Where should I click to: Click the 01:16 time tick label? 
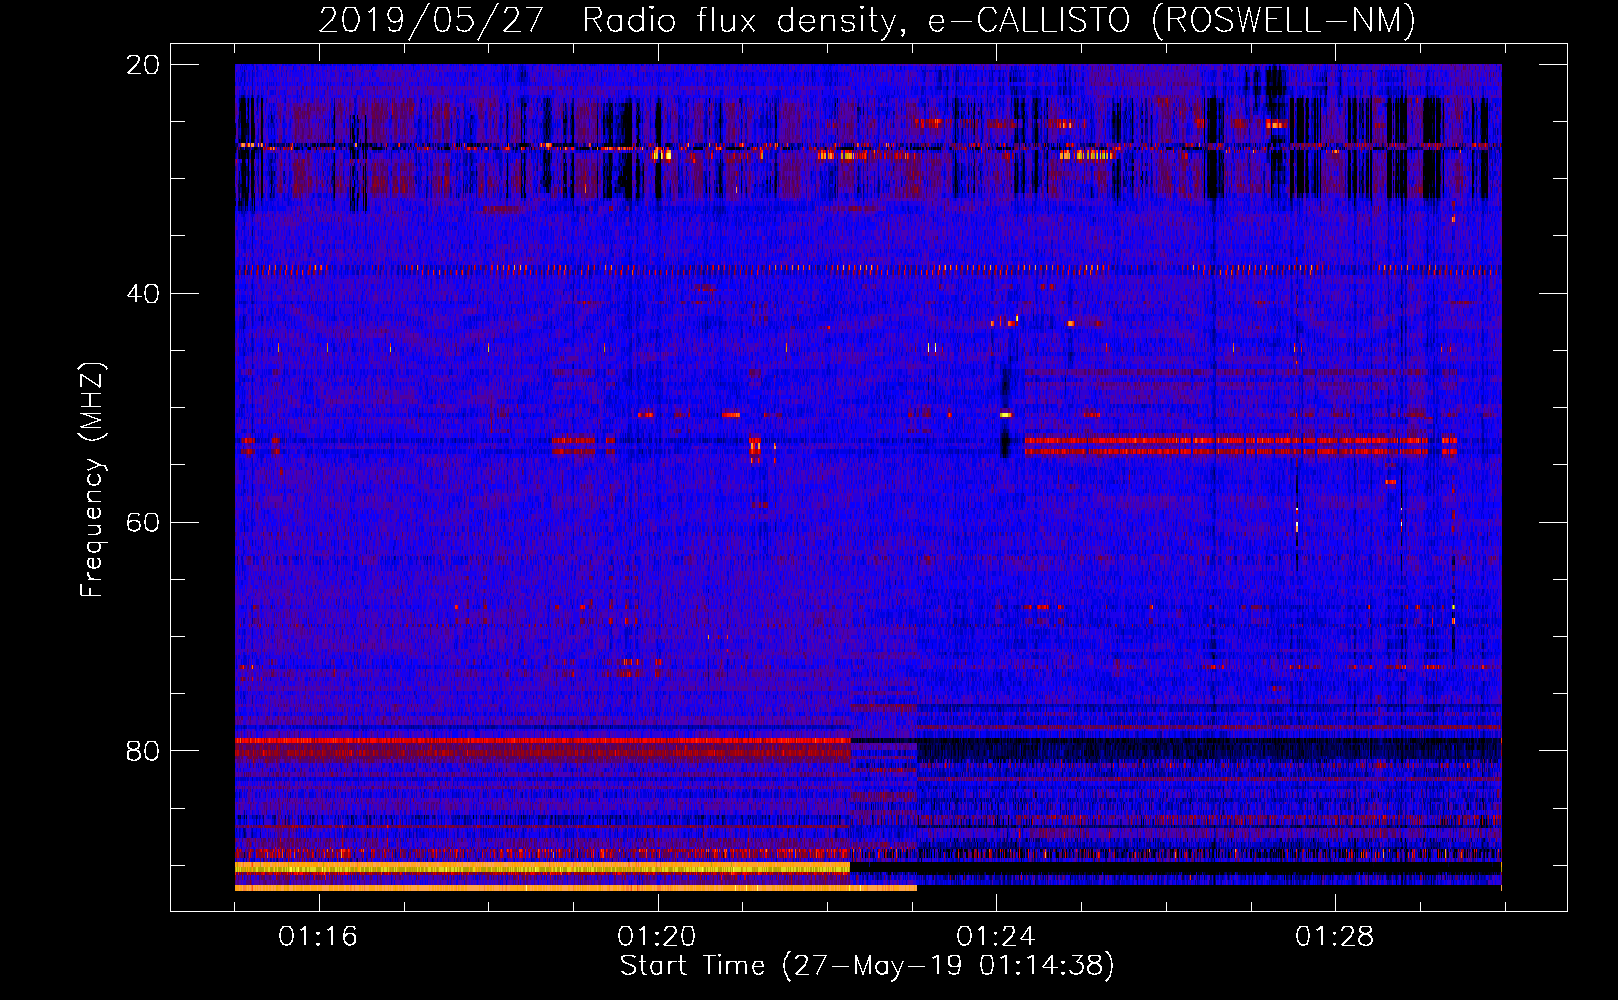318,937
